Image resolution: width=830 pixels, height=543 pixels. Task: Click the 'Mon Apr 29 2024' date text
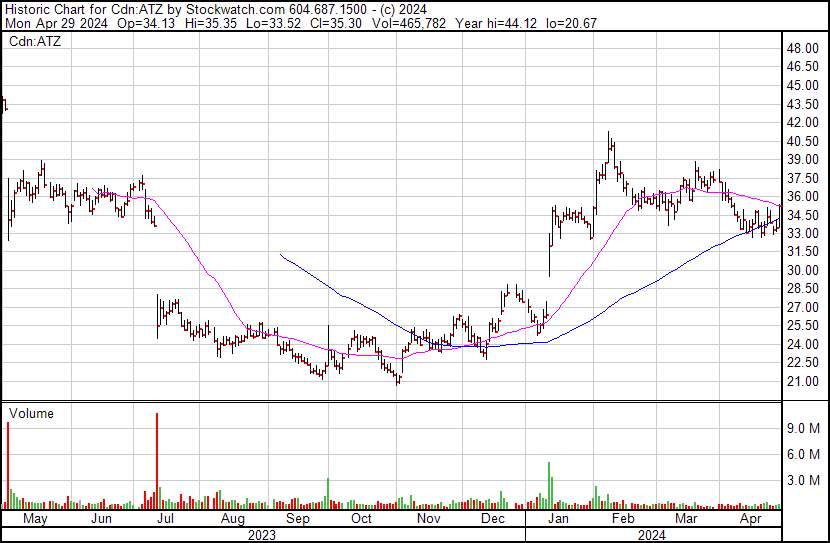point(56,23)
